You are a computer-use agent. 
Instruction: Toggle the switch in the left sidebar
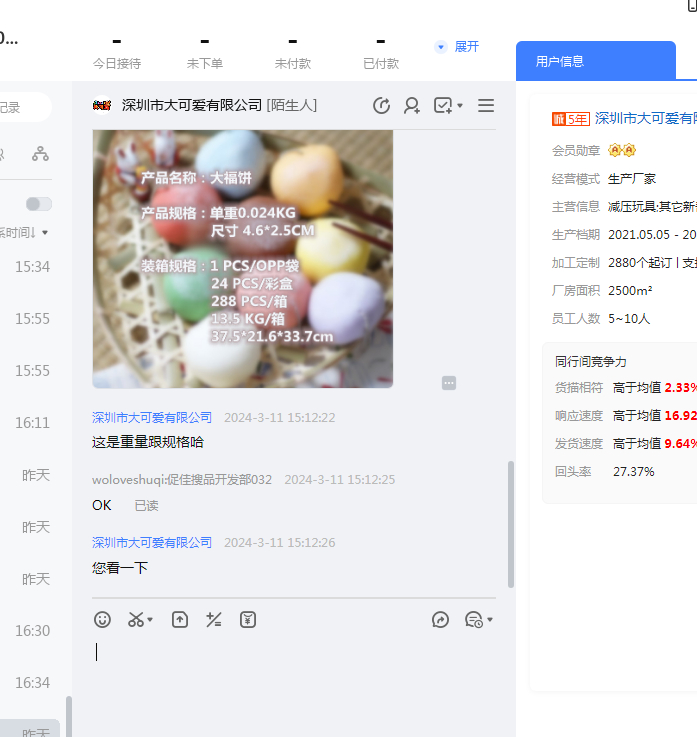39,204
